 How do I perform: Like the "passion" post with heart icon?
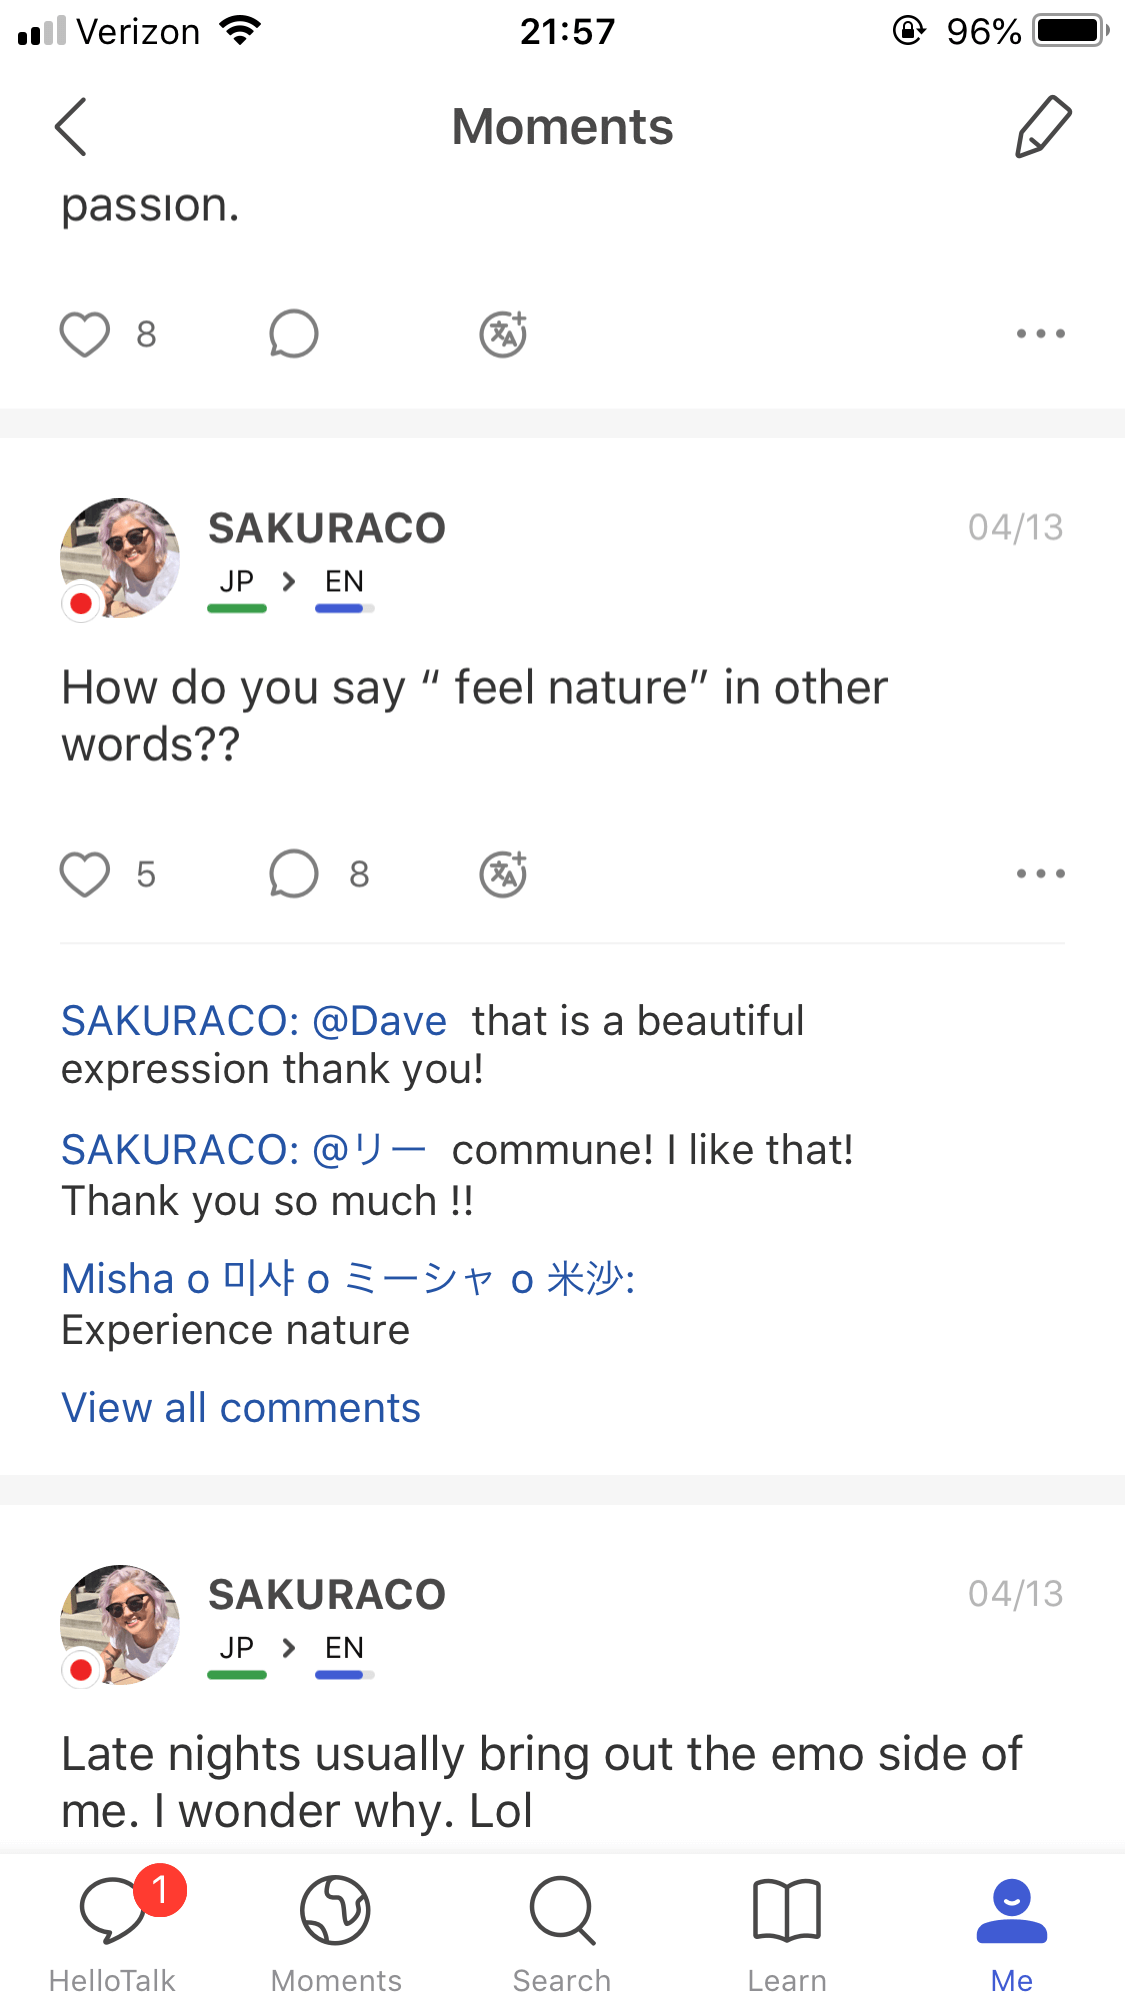coord(85,334)
